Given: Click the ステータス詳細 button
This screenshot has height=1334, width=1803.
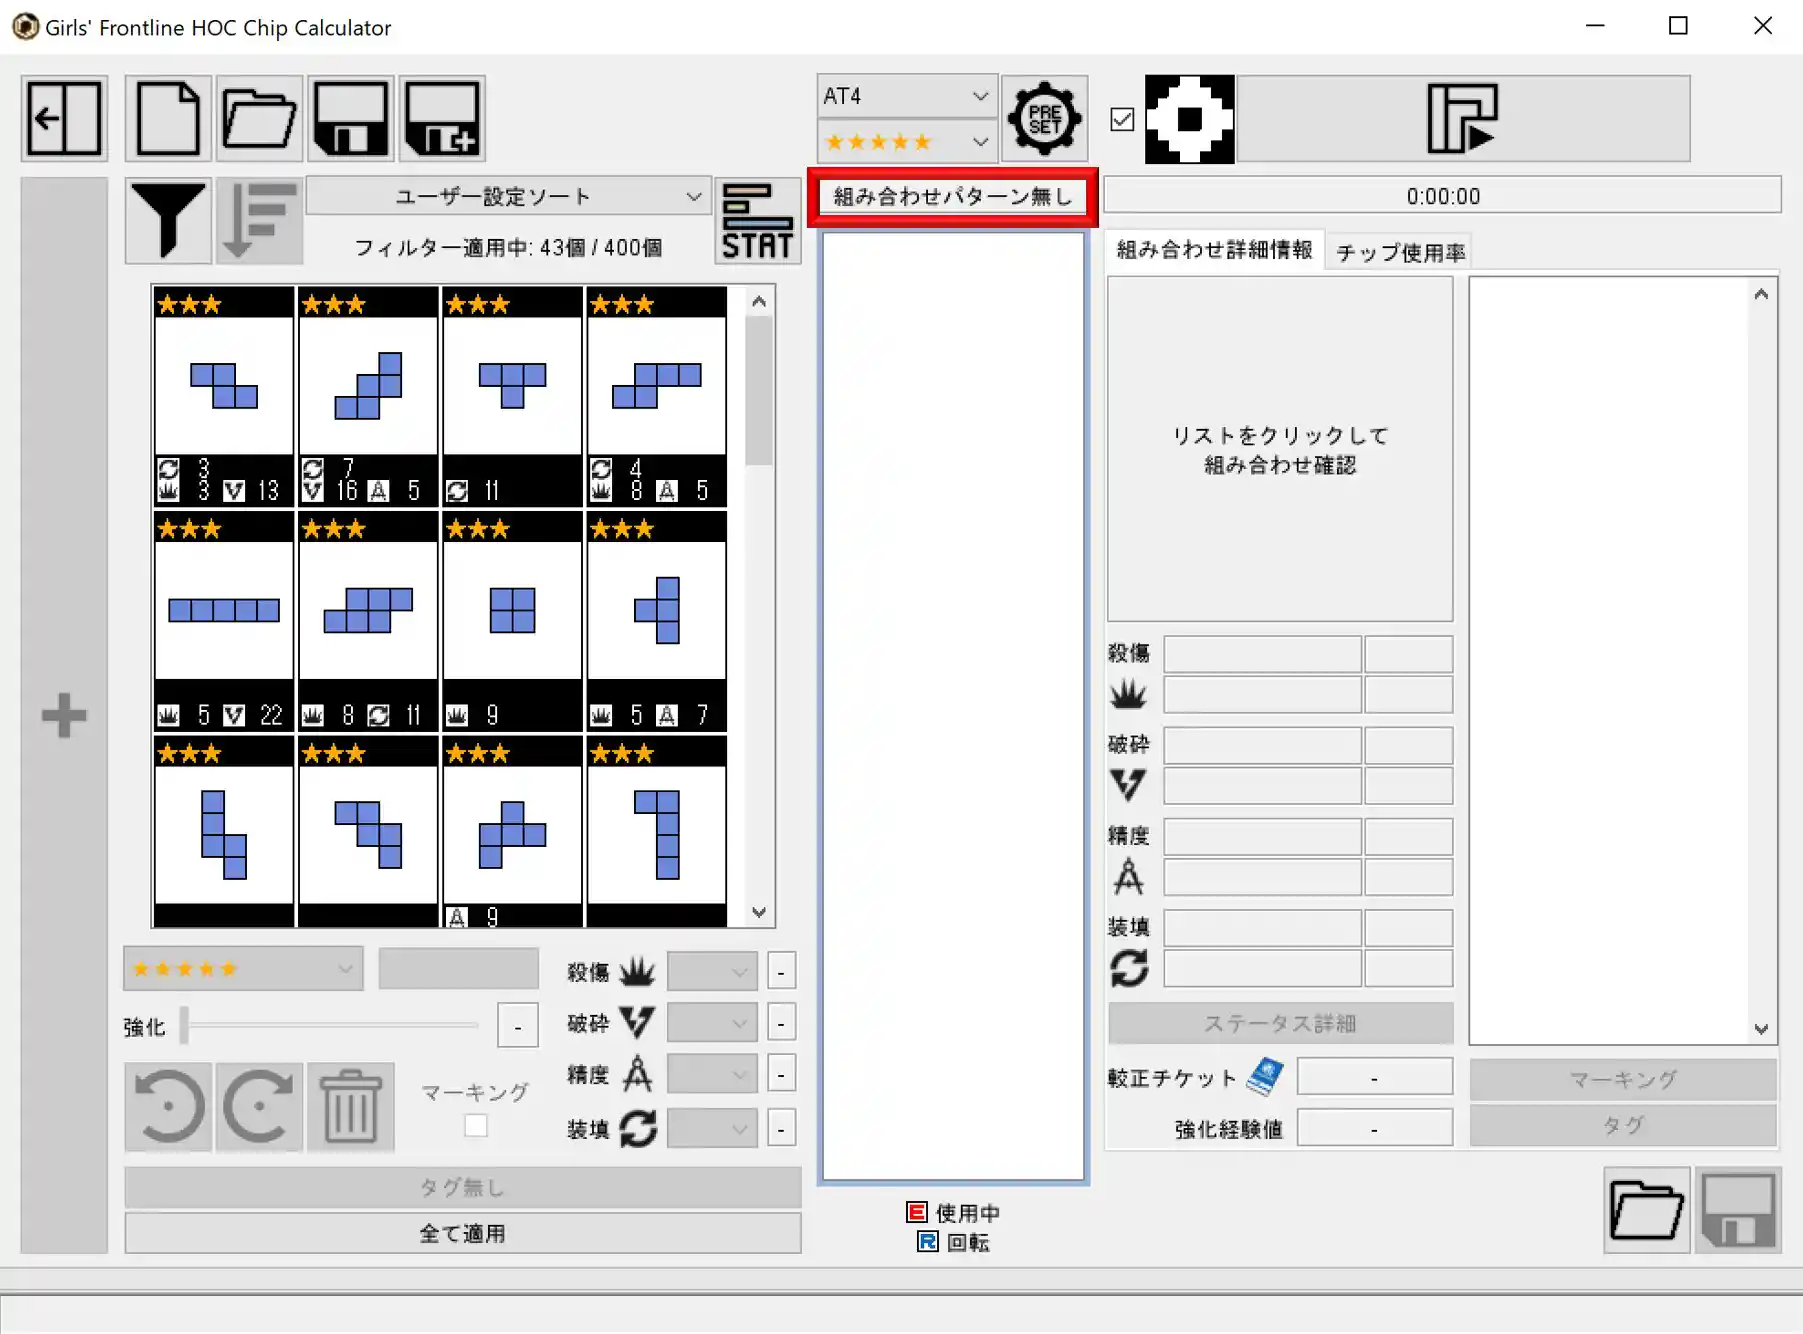Looking at the screenshot, I should [1280, 1023].
